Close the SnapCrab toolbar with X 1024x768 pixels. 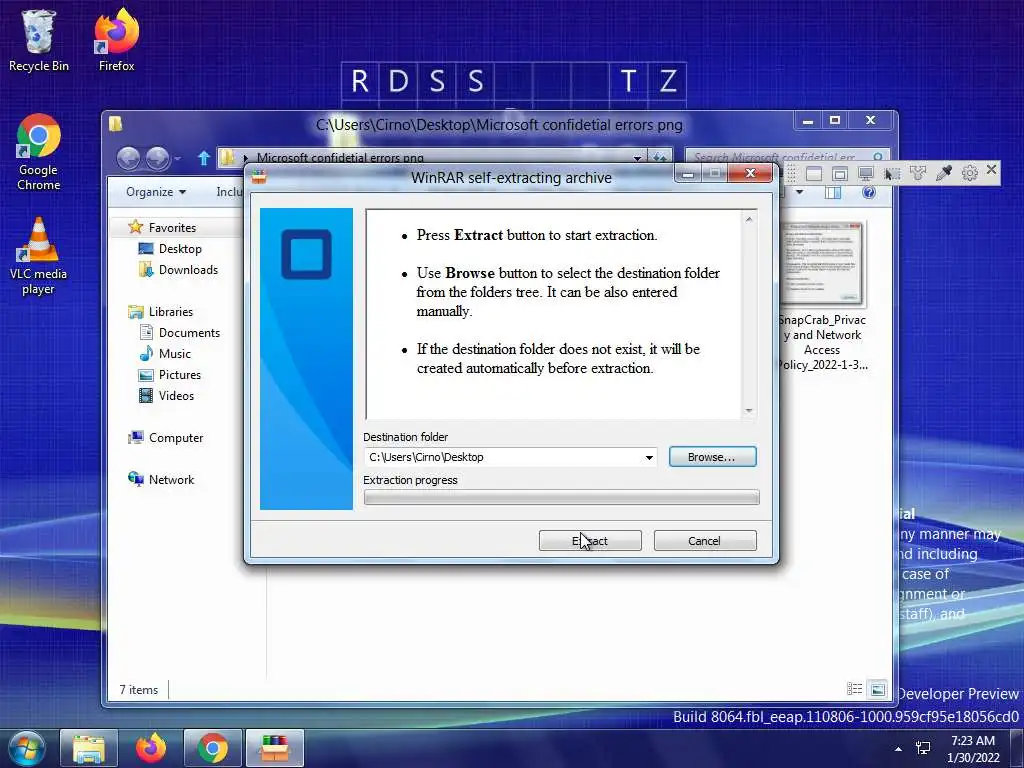tap(991, 170)
